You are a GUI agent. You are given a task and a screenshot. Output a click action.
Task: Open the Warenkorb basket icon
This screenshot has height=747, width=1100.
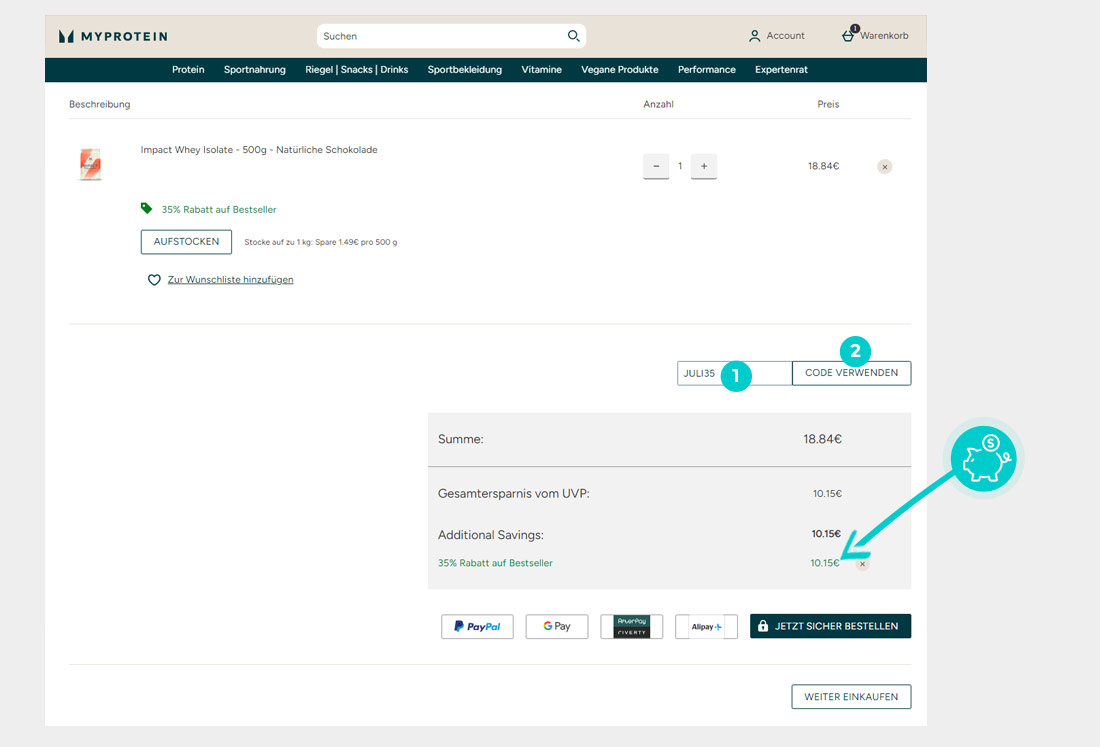tap(849, 34)
